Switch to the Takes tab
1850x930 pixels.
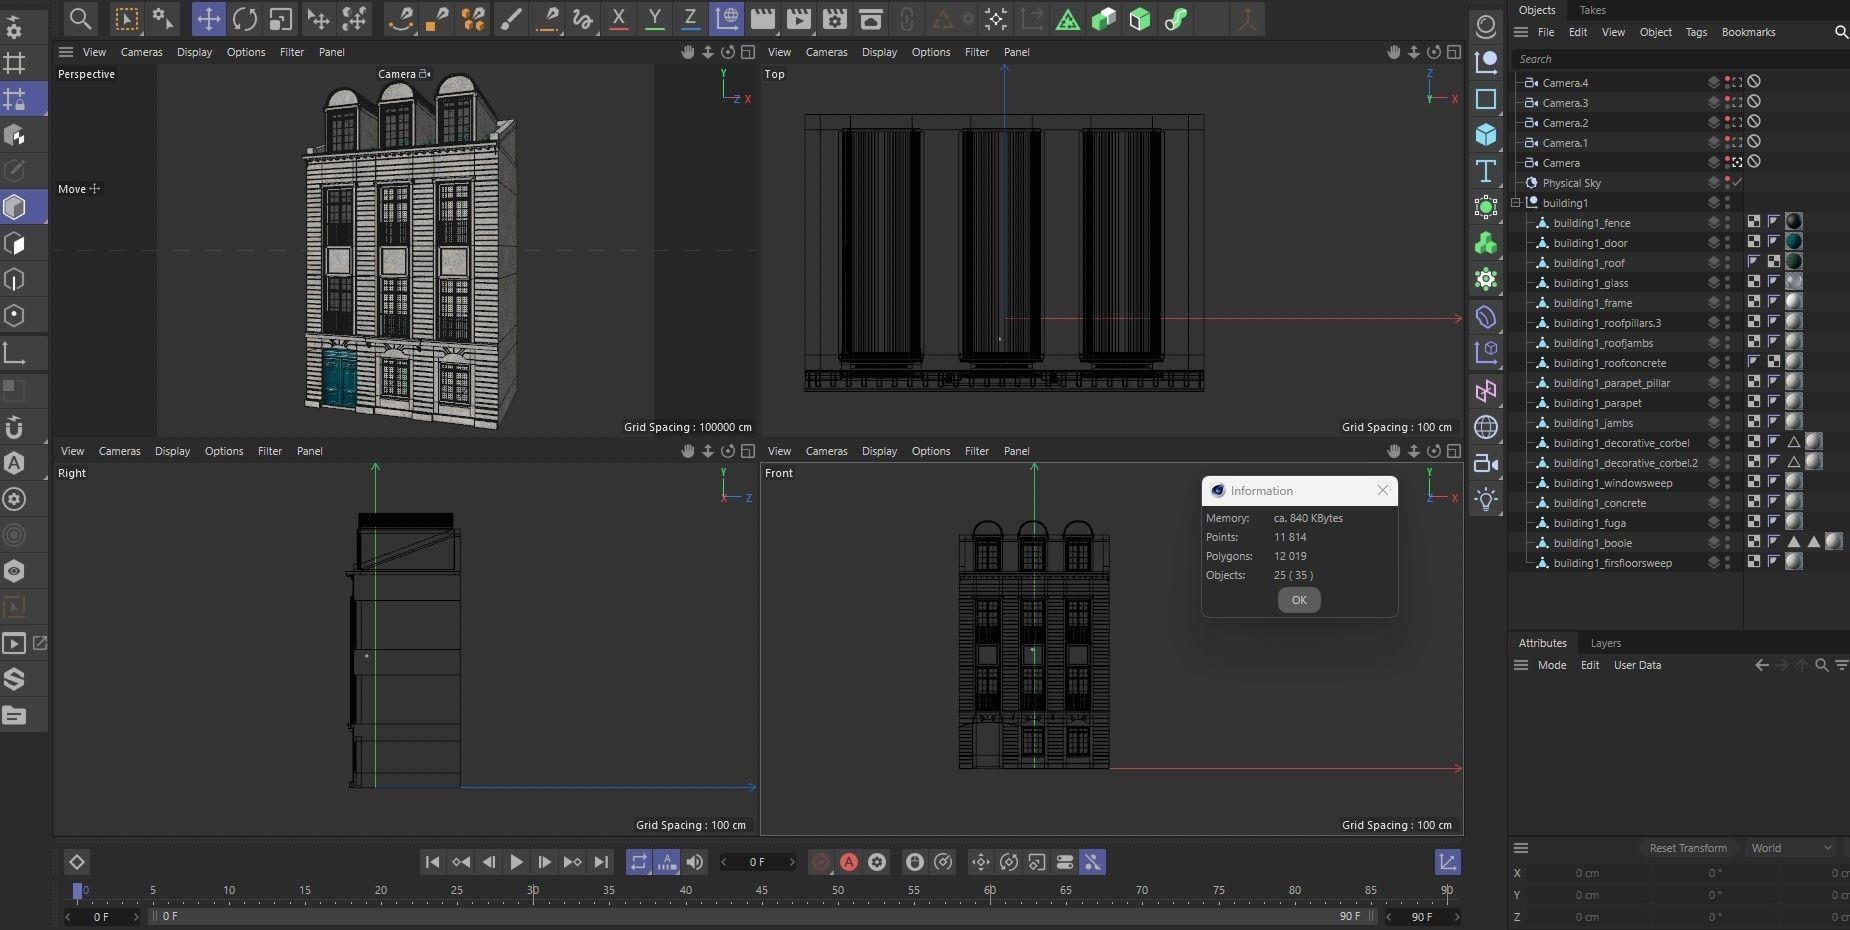tap(1593, 10)
